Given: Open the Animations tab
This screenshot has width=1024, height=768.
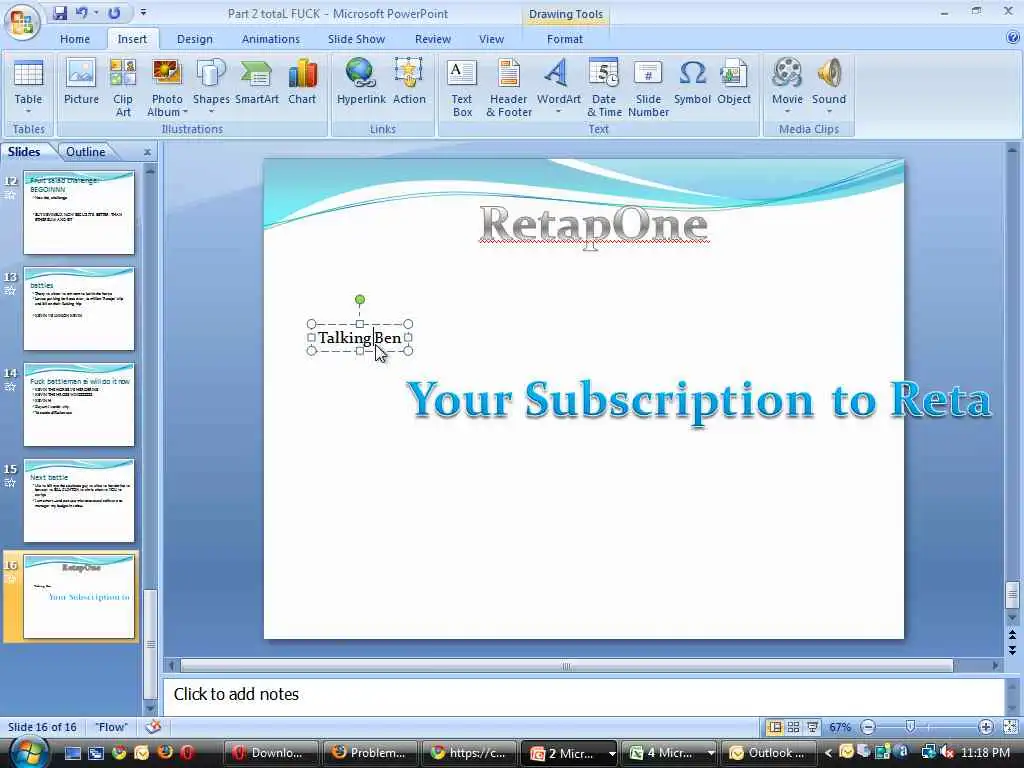Looking at the screenshot, I should coord(270,39).
